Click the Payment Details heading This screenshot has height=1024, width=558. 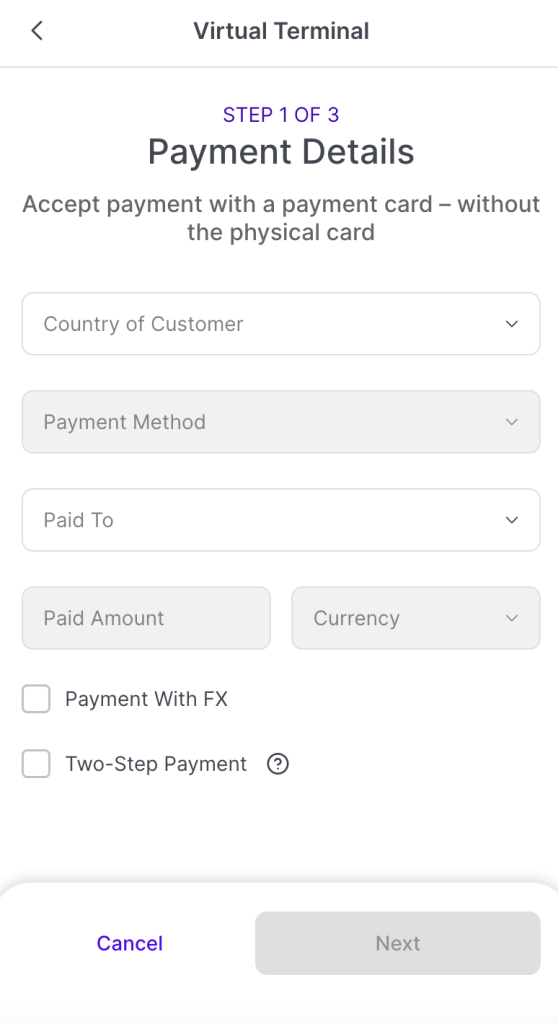[281, 152]
